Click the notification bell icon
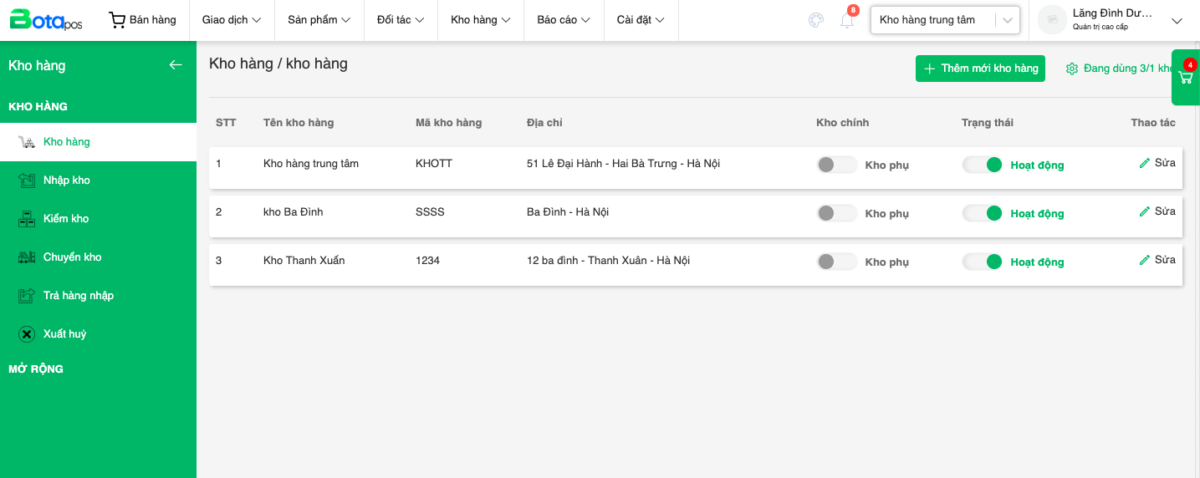 (x=847, y=21)
